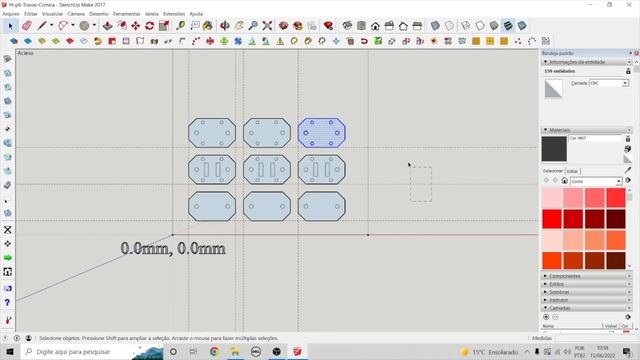The height and width of the screenshot is (360, 640).
Task: Select the Pan hand tool
Action: pos(239,26)
